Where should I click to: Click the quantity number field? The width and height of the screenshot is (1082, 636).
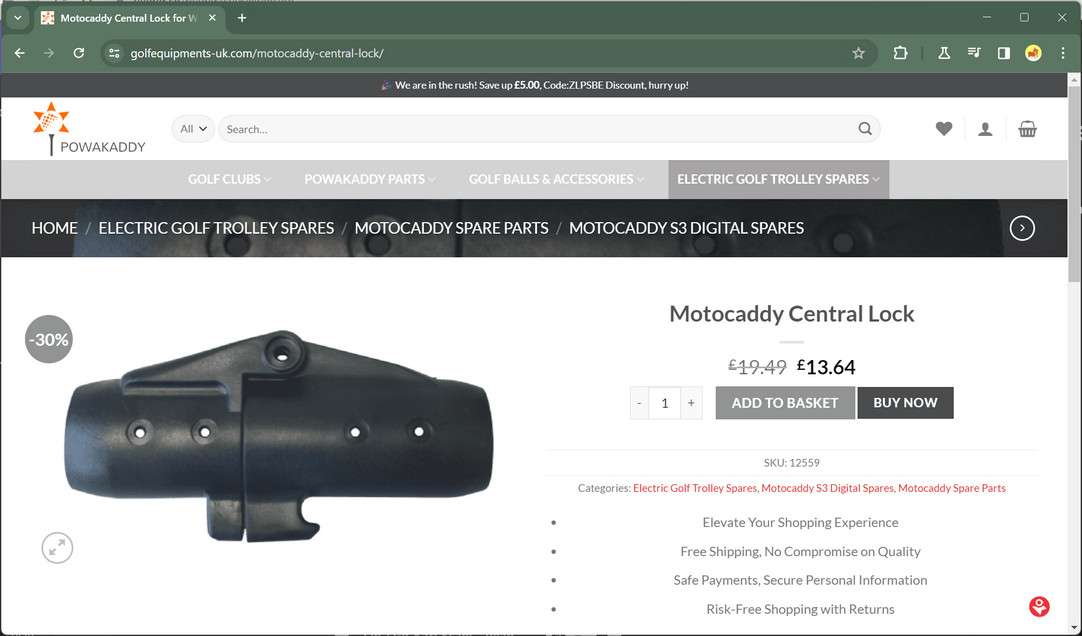click(665, 403)
